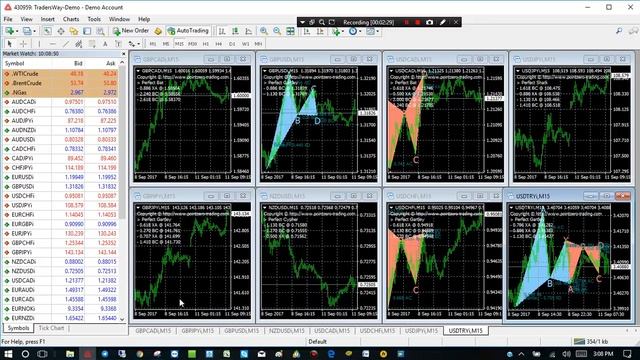Switch chart to Bar Chart type
The image size is (640, 360).
pyautogui.click(x=222, y=31)
